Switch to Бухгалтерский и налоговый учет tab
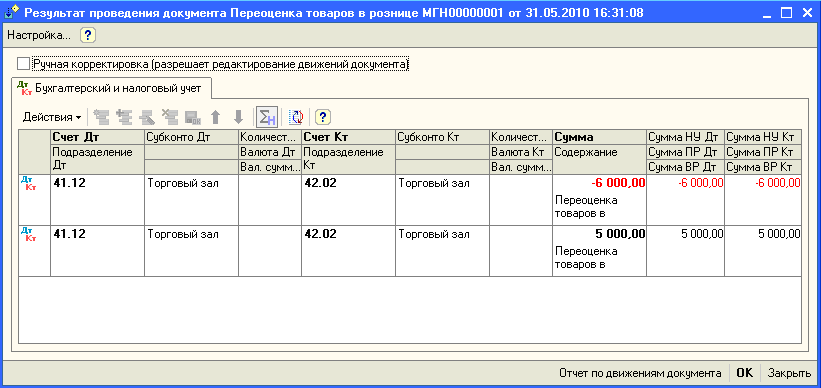Screen dimensions: 821x388 click(112, 88)
